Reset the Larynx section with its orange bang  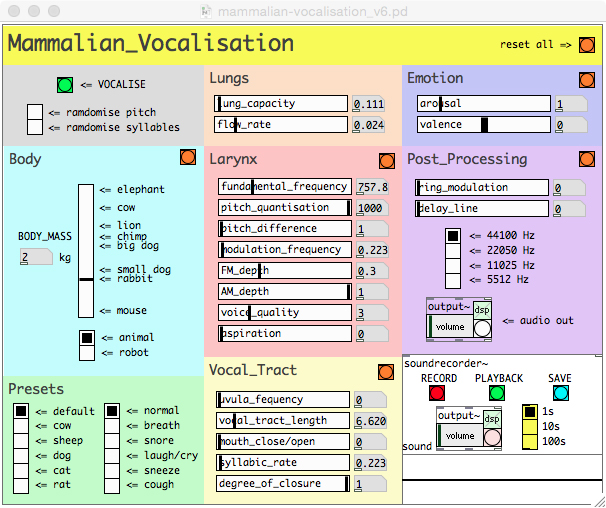click(x=387, y=161)
